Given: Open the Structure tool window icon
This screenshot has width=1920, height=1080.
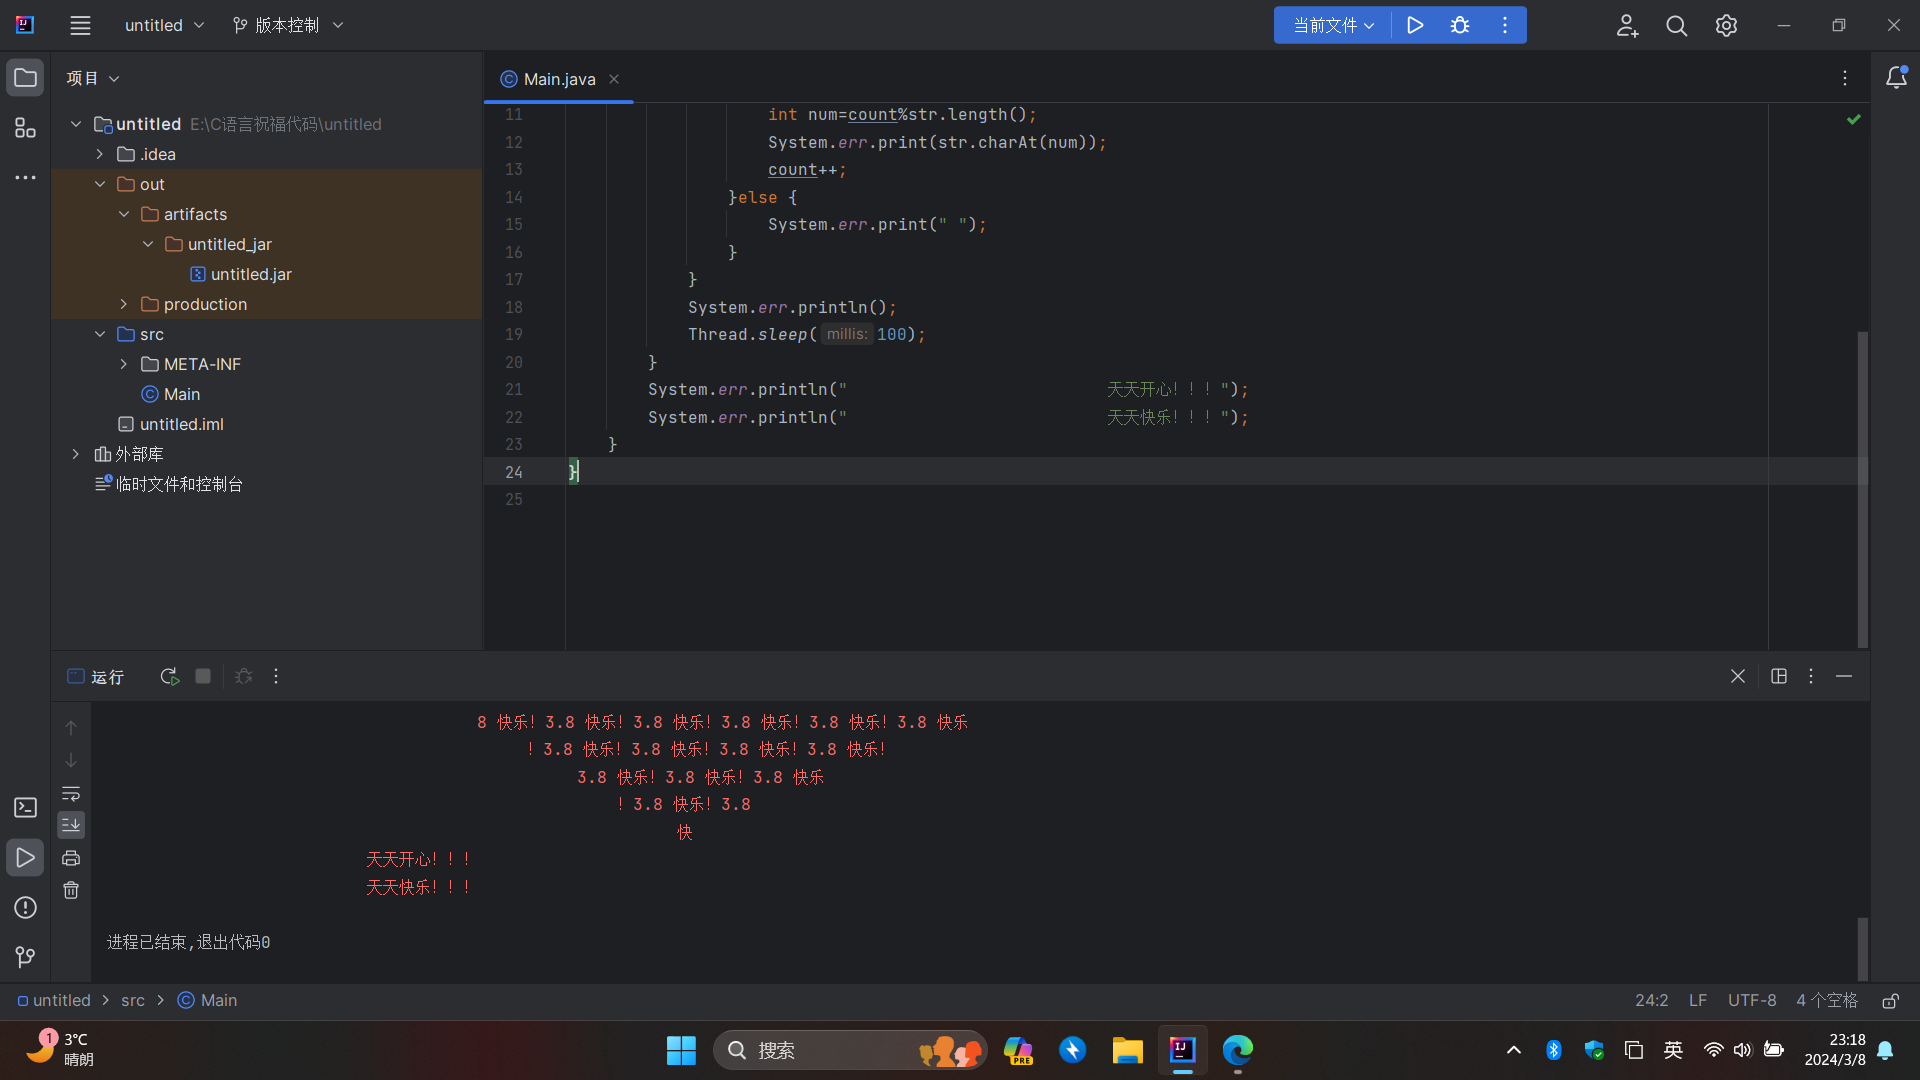Looking at the screenshot, I should 25,128.
